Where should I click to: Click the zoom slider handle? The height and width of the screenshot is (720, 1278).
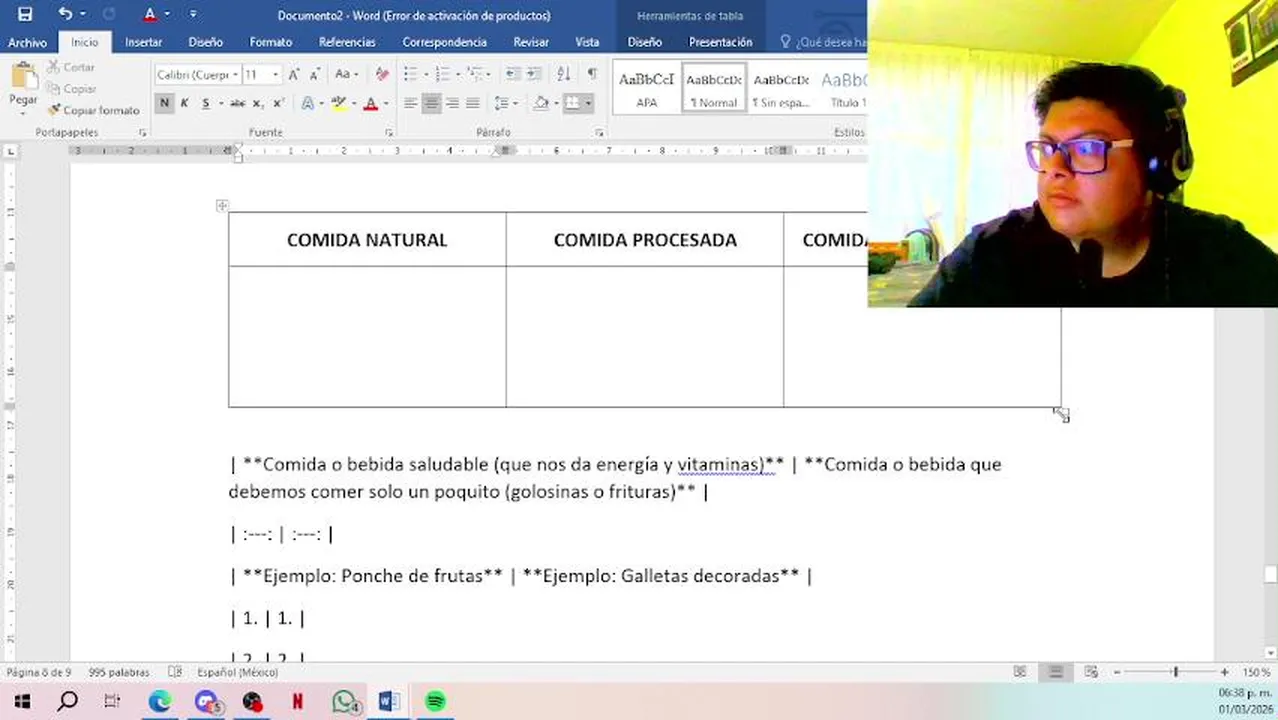pyautogui.click(x=1175, y=672)
